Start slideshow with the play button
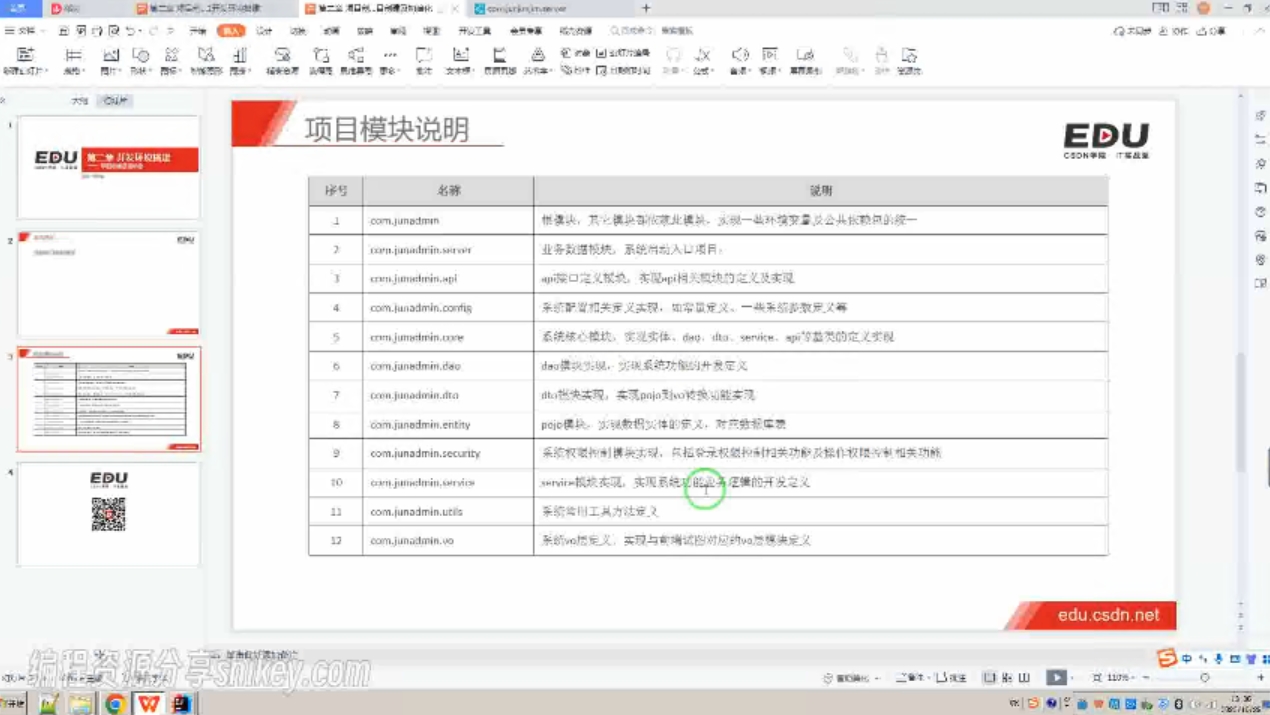This screenshot has width=1270, height=715. pos(1056,677)
